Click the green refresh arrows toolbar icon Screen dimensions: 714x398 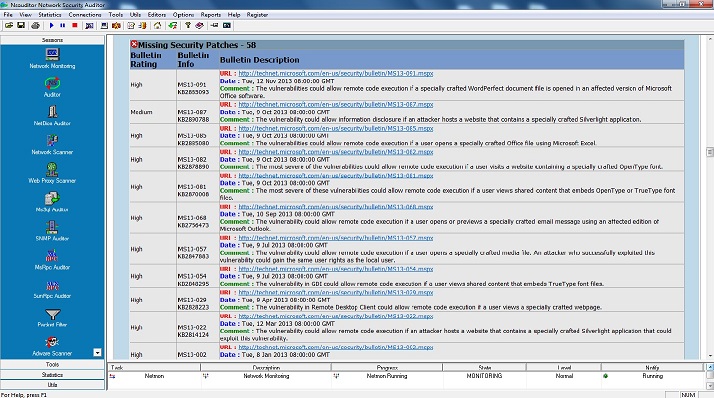(173, 26)
